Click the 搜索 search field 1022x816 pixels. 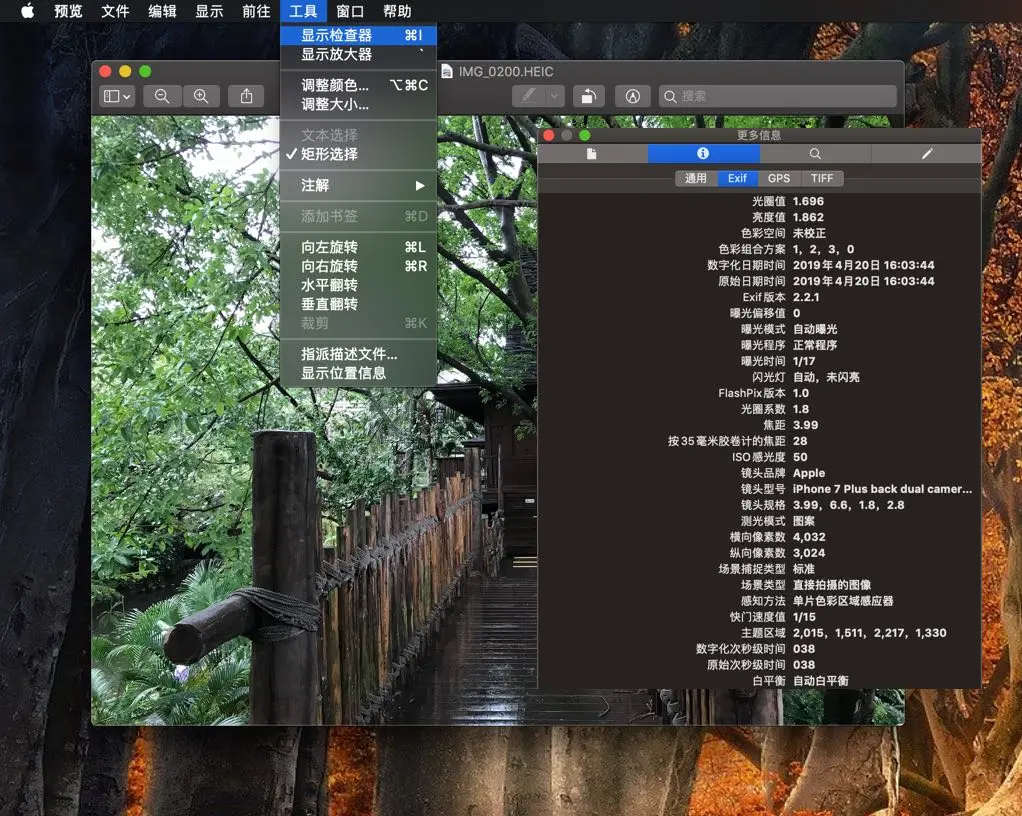click(778, 96)
